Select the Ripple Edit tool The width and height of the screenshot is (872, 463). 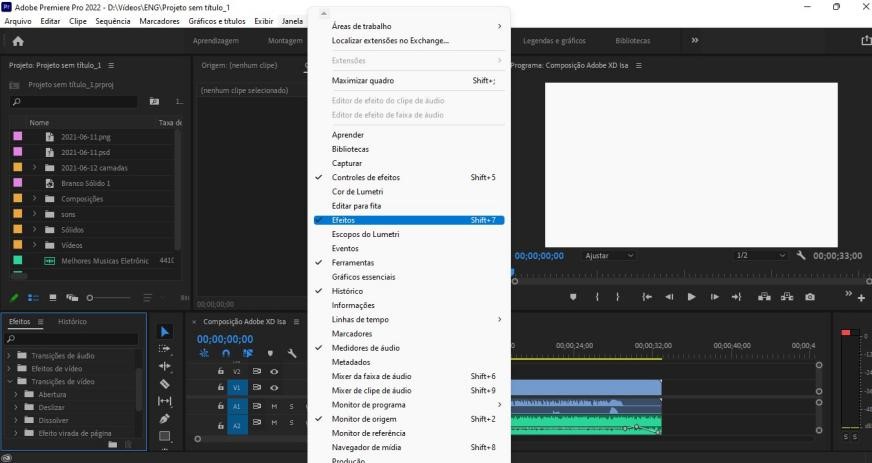tap(165, 366)
